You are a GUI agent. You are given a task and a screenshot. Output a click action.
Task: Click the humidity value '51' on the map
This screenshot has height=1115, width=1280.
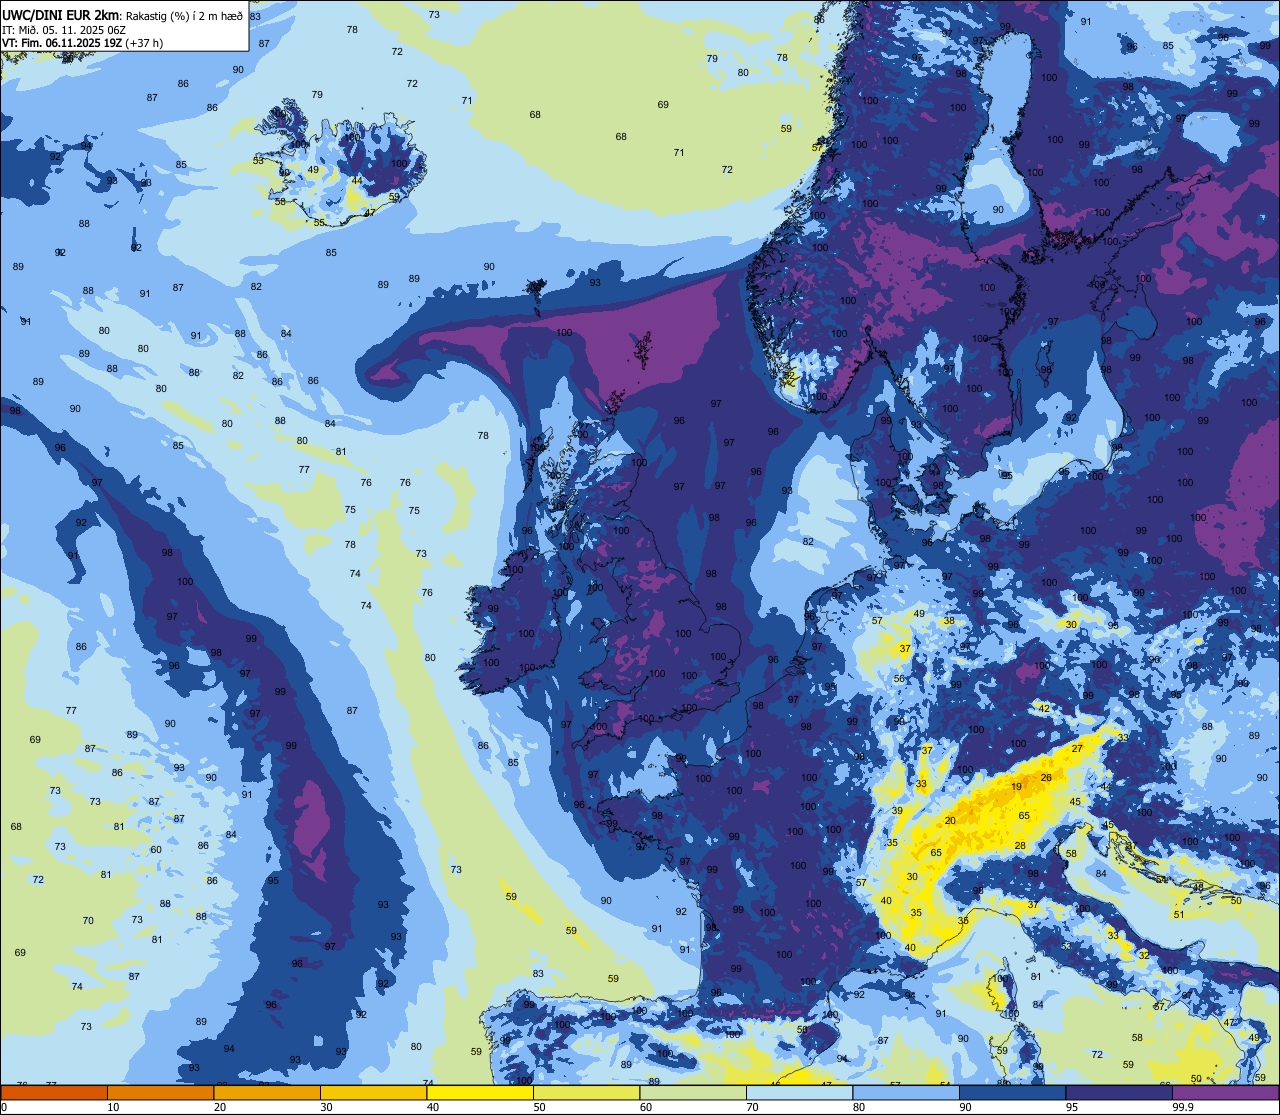click(1179, 915)
